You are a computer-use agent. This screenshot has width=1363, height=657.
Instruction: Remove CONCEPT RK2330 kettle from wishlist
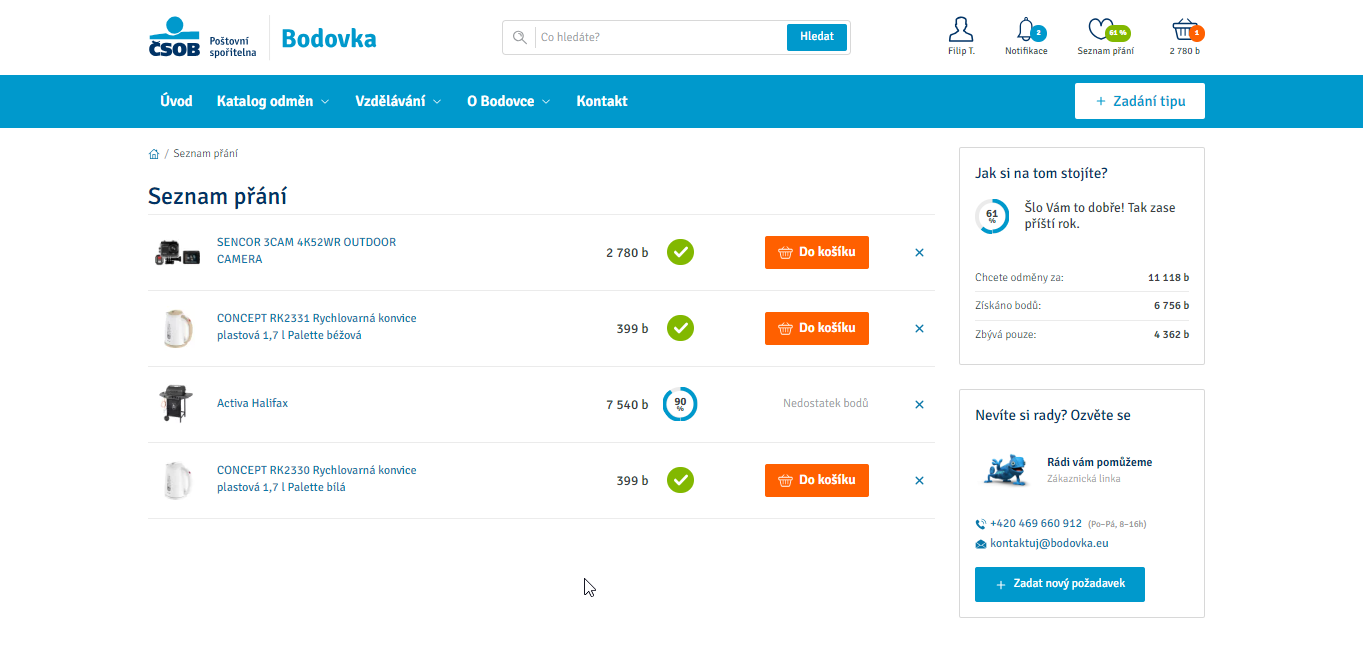point(919,481)
